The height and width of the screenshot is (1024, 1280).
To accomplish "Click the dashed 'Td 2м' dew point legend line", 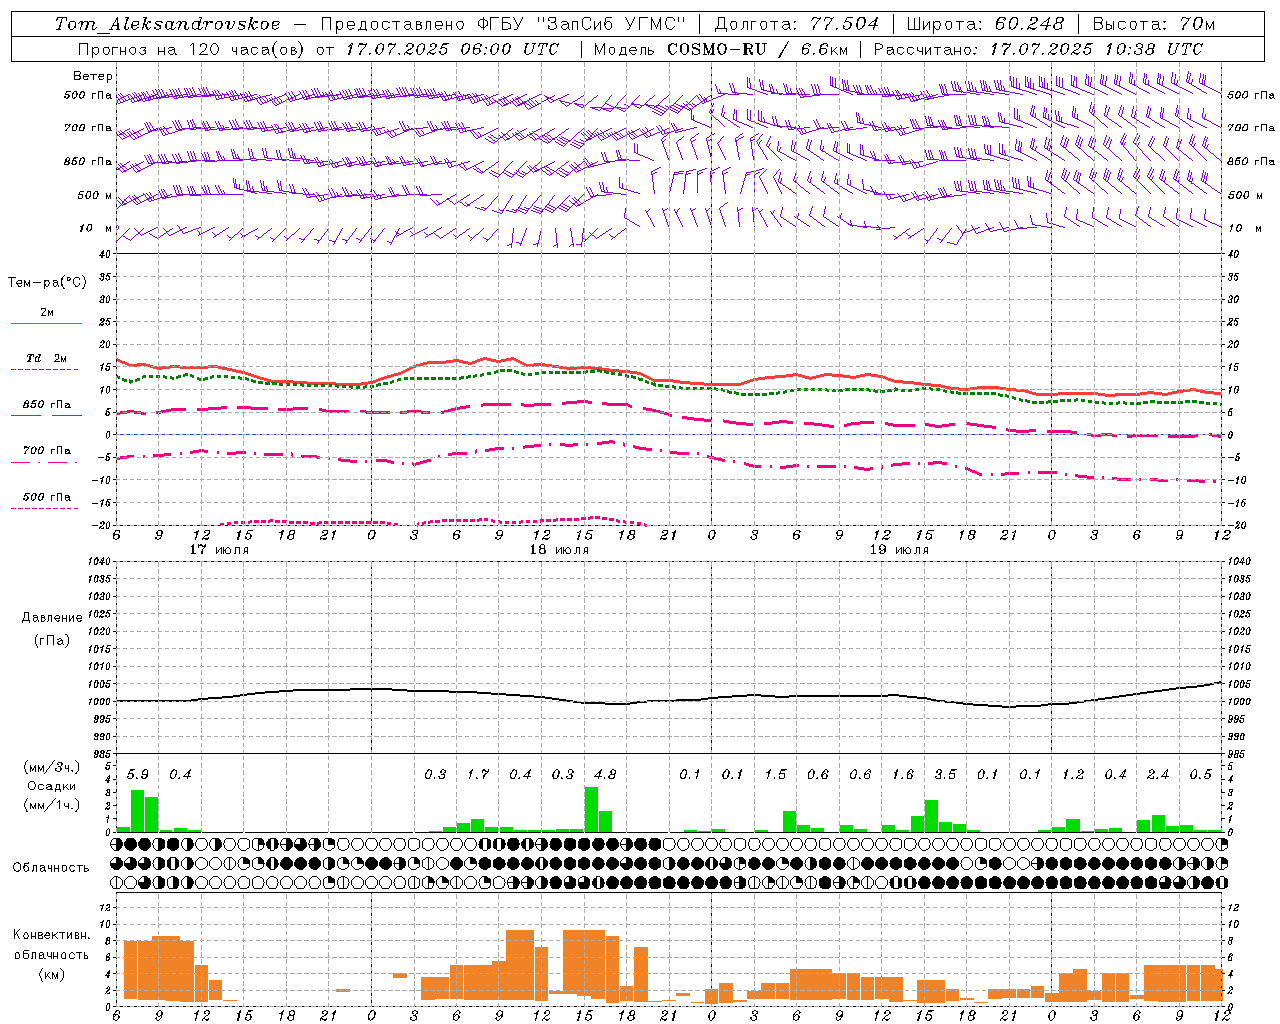I will click(44, 369).
